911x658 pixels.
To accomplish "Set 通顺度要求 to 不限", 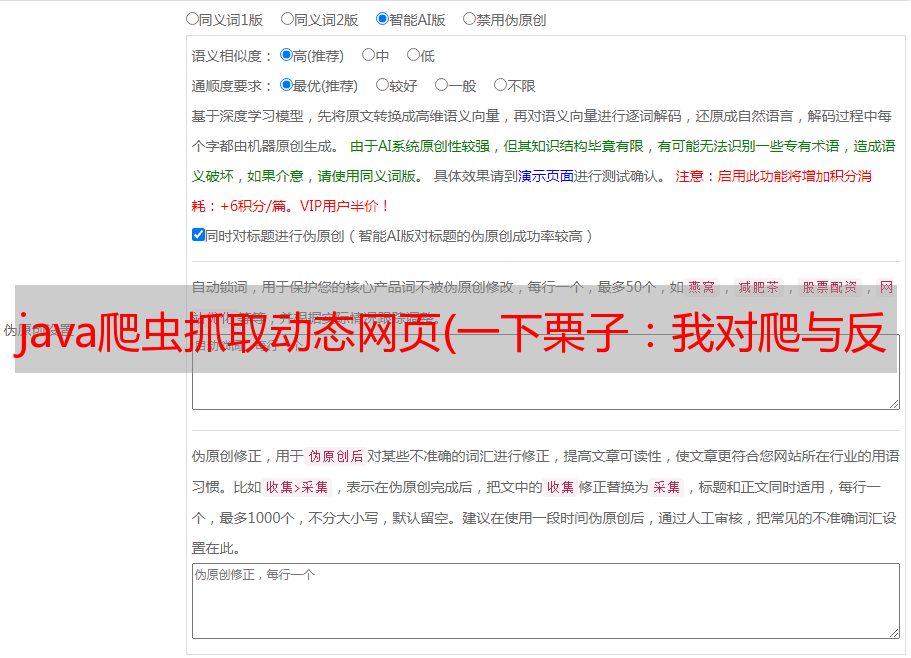I will tap(500, 85).
